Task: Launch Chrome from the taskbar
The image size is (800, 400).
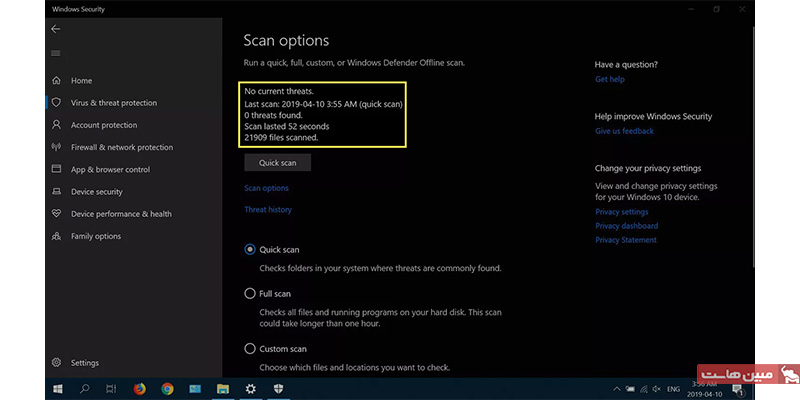Action: (x=167, y=389)
